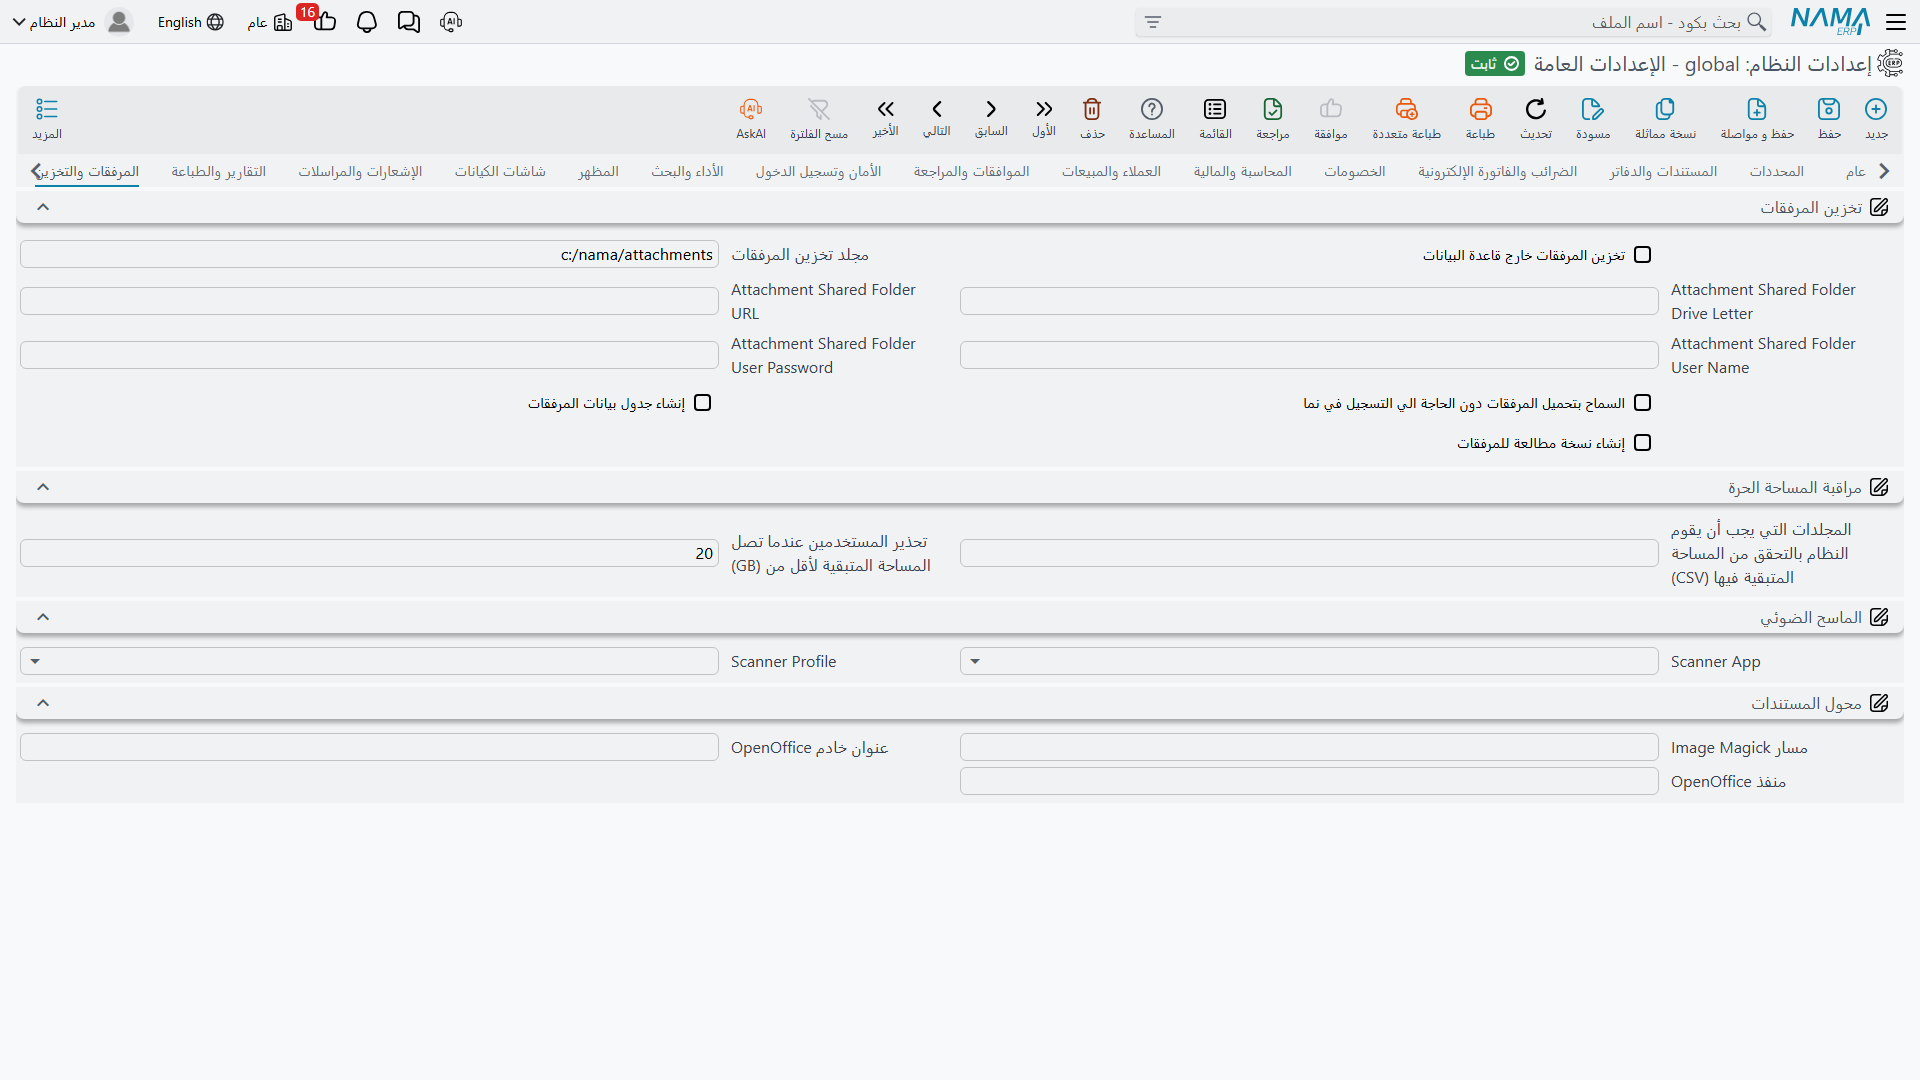
Task: Open the المزيد (more) menu icon
Action: [x=47, y=109]
